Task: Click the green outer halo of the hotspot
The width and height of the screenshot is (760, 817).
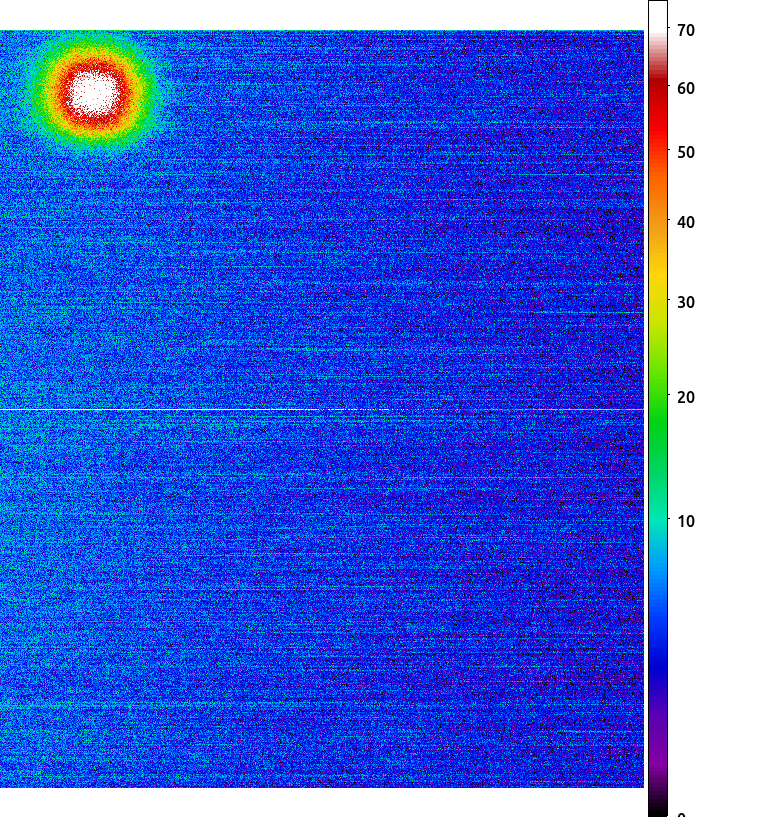Action: [x=94, y=143]
